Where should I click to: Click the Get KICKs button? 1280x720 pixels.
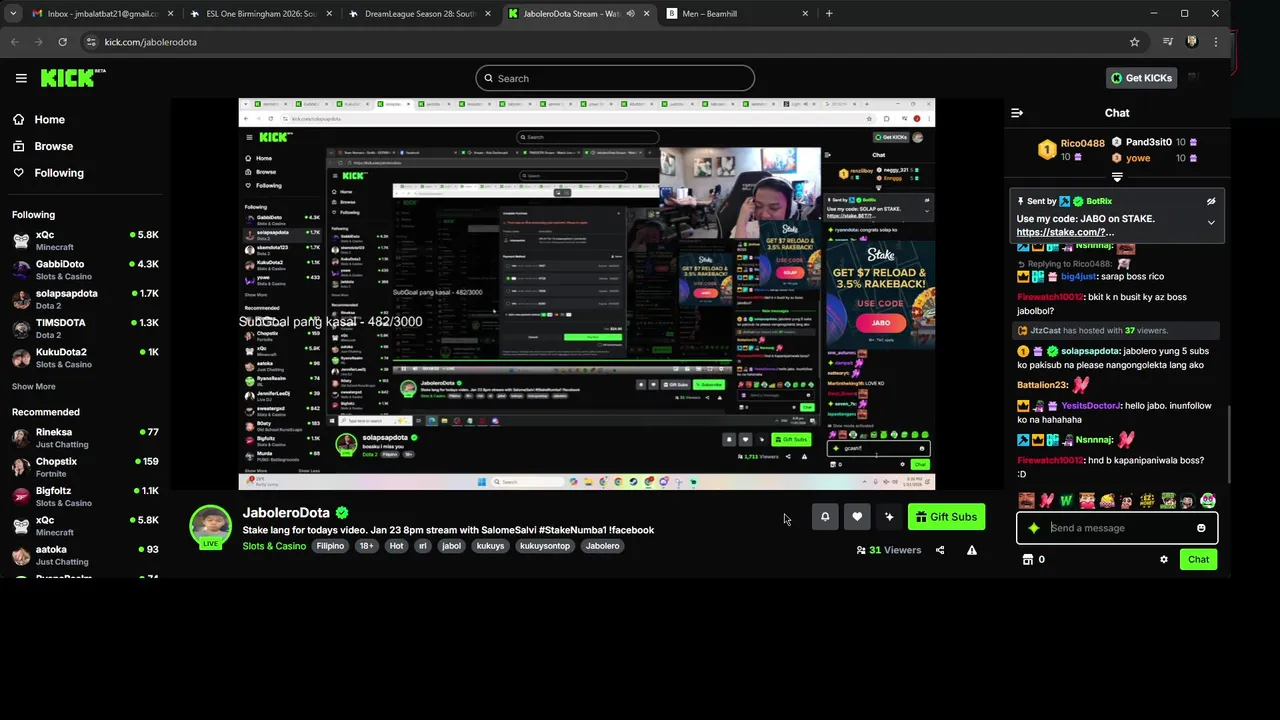(x=1141, y=78)
